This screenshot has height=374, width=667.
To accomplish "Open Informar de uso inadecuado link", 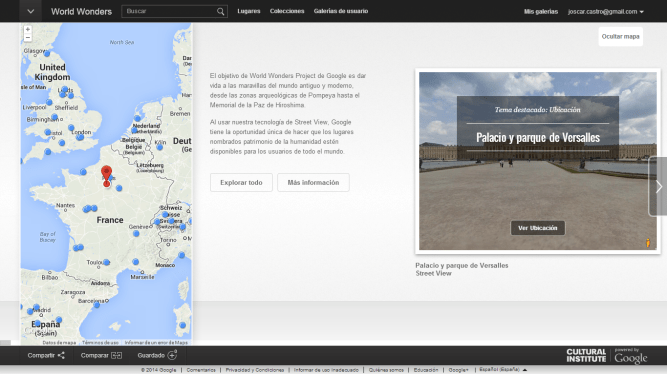I will [326, 370].
